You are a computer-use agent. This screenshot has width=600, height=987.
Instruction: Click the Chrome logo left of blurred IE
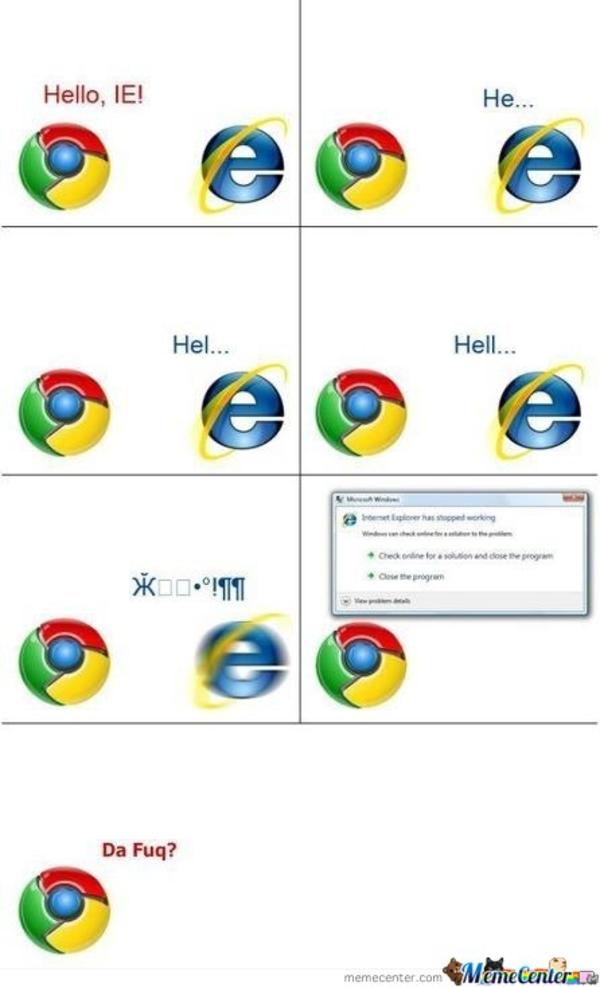(64, 661)
